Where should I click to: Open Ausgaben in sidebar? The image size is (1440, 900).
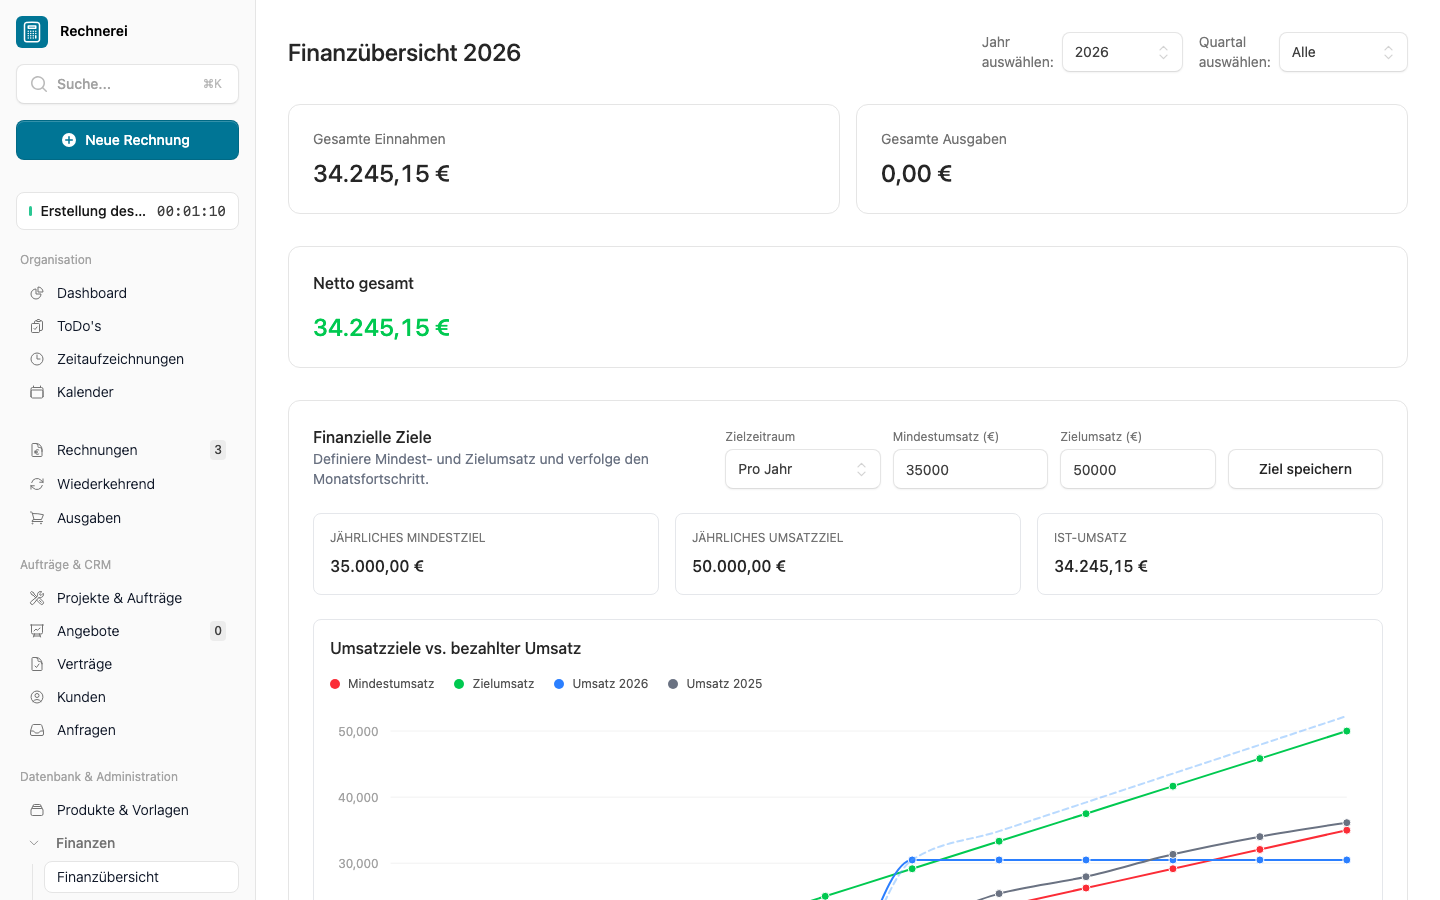(x=127, y=518)
